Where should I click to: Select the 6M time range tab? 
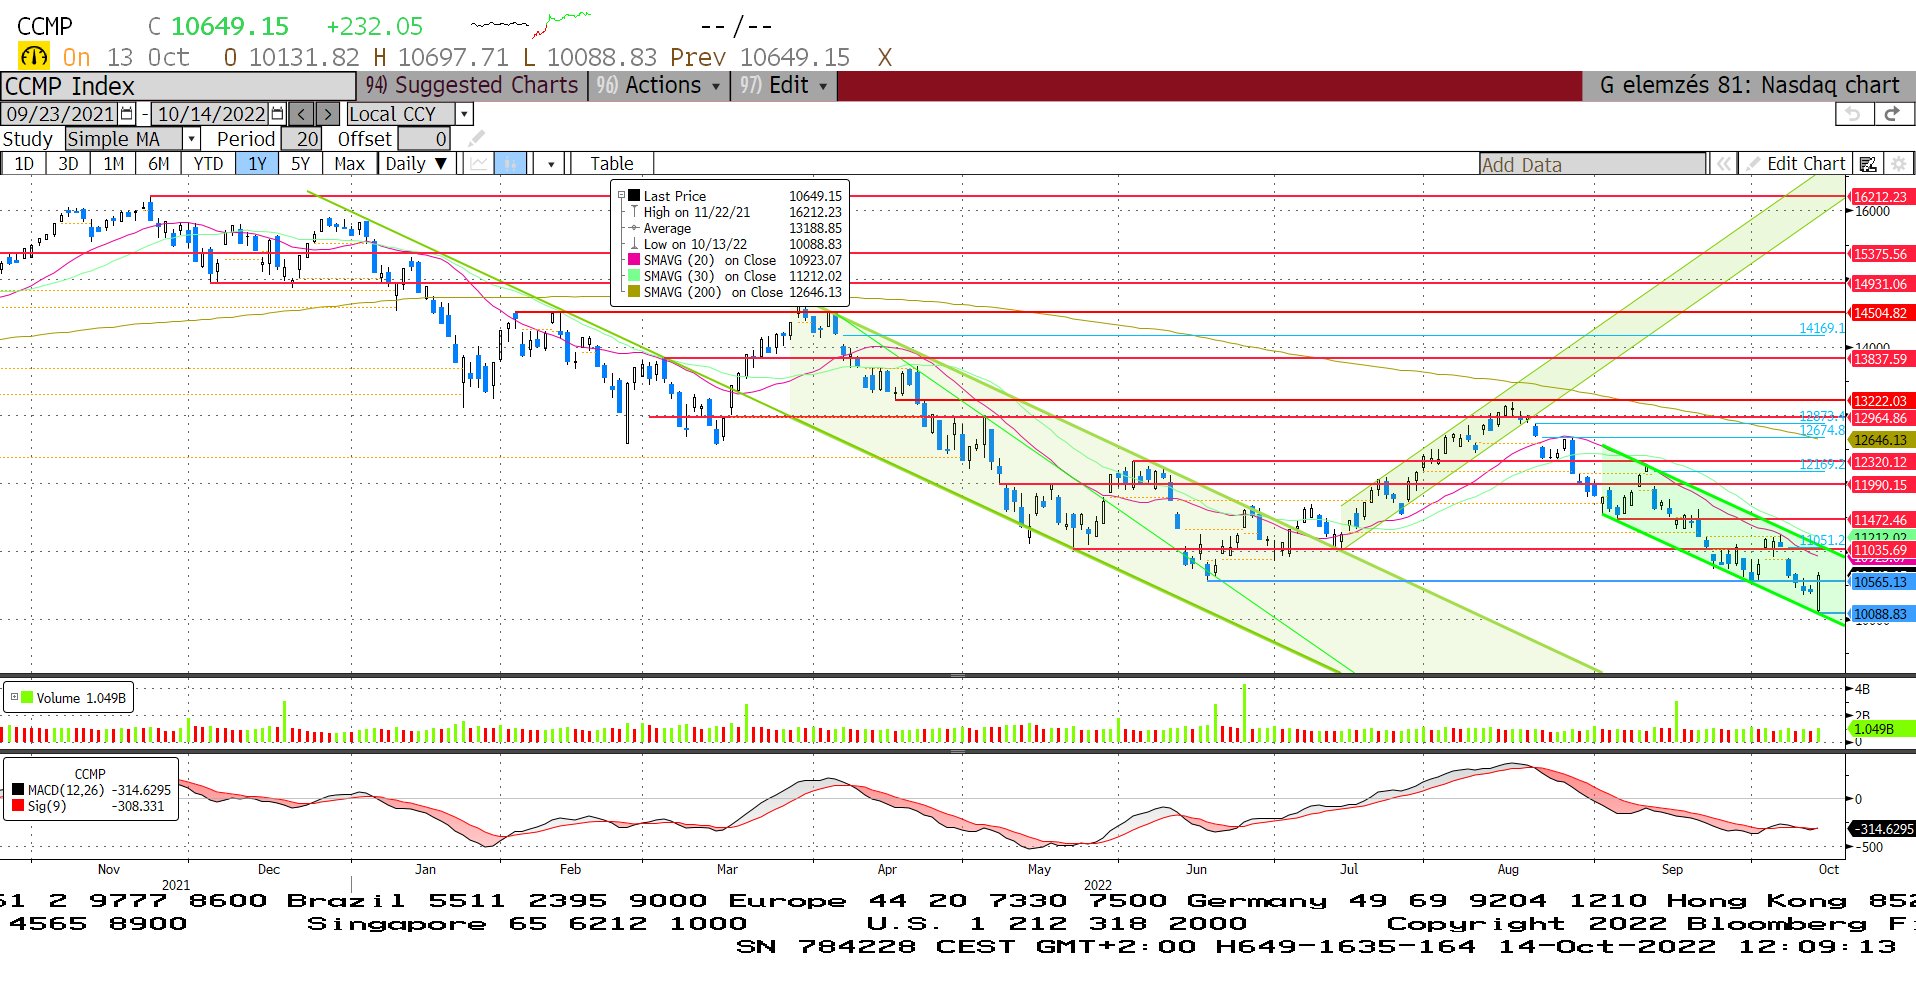(159, 164)
